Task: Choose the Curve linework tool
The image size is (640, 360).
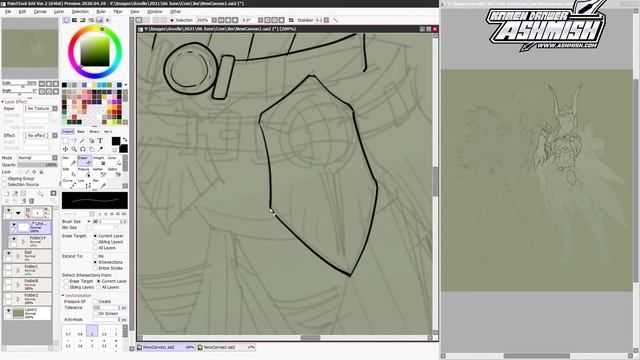Action: click(x=69, y=184)
